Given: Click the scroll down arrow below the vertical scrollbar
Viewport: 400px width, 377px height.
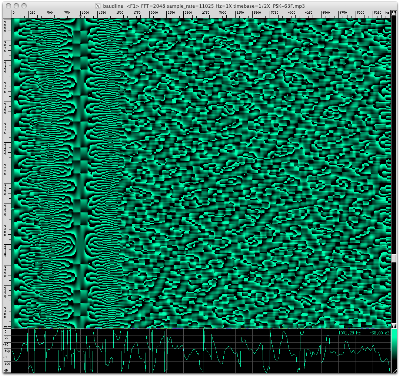Looking at the screenshot, I should click(x=394, y=325).
